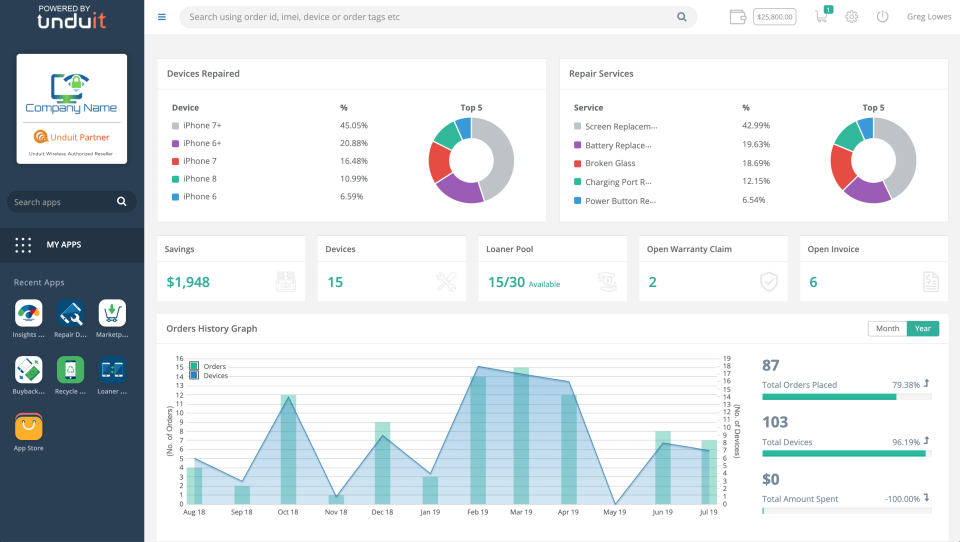Open the wallet icon in header
This screenshot has height=542, width=960.
738,17
